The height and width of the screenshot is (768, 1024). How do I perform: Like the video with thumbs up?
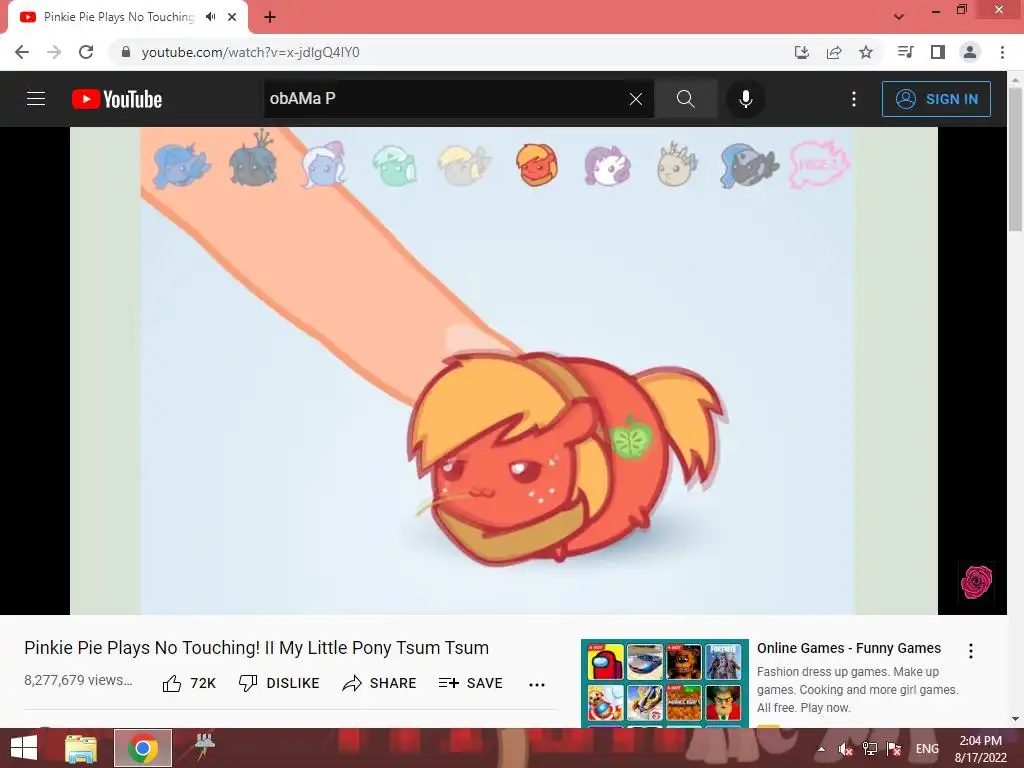click(x=189, y=683)
